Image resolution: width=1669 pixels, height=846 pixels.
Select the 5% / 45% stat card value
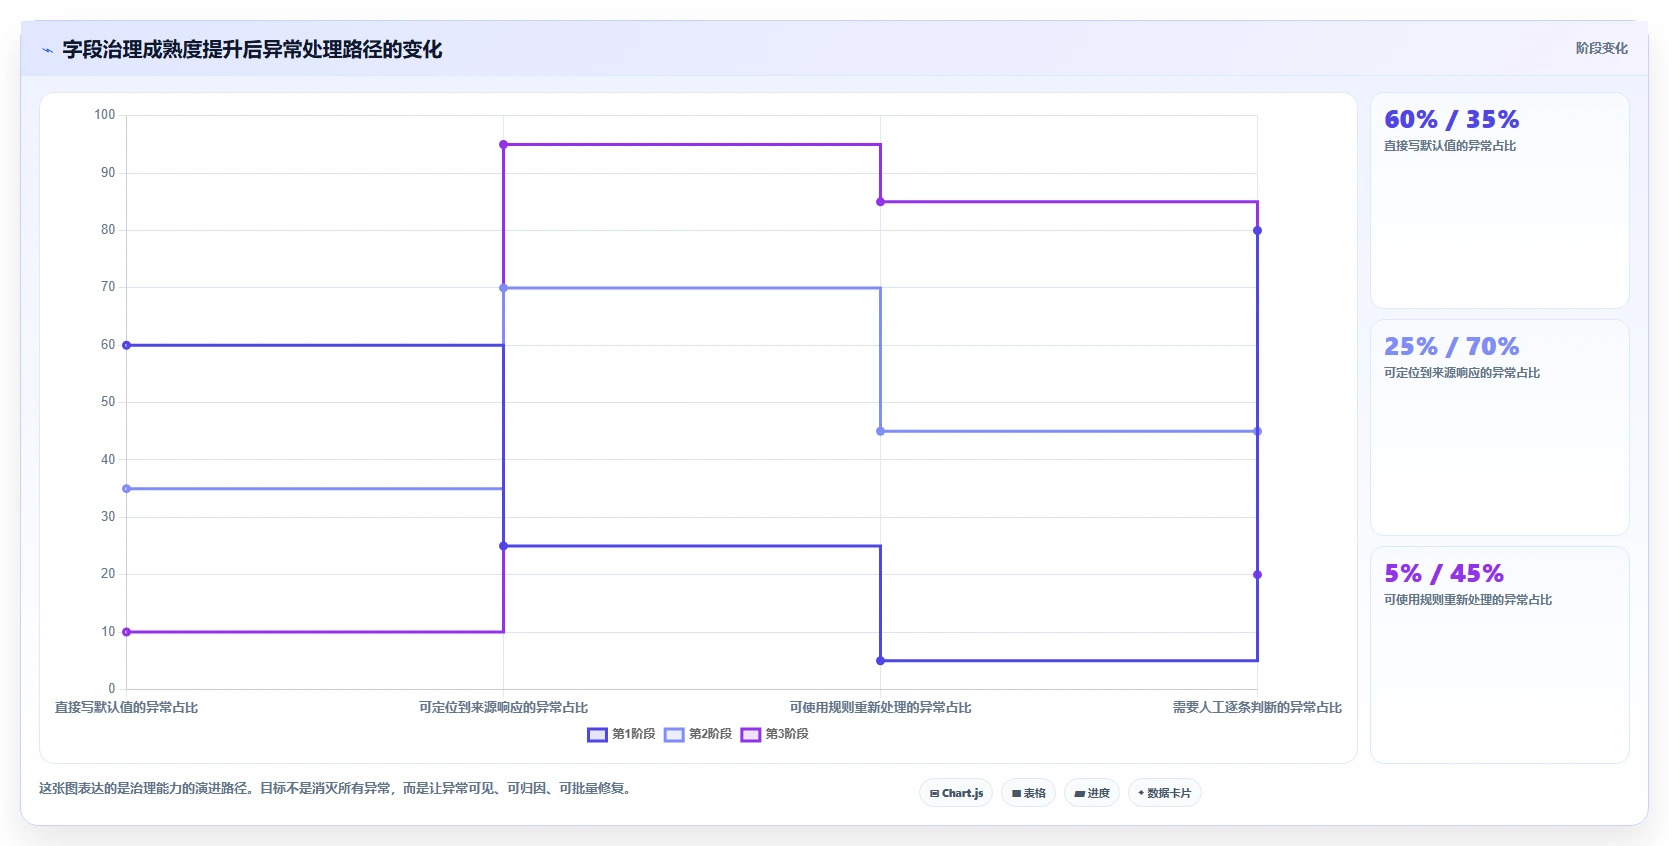point(1443,574)
